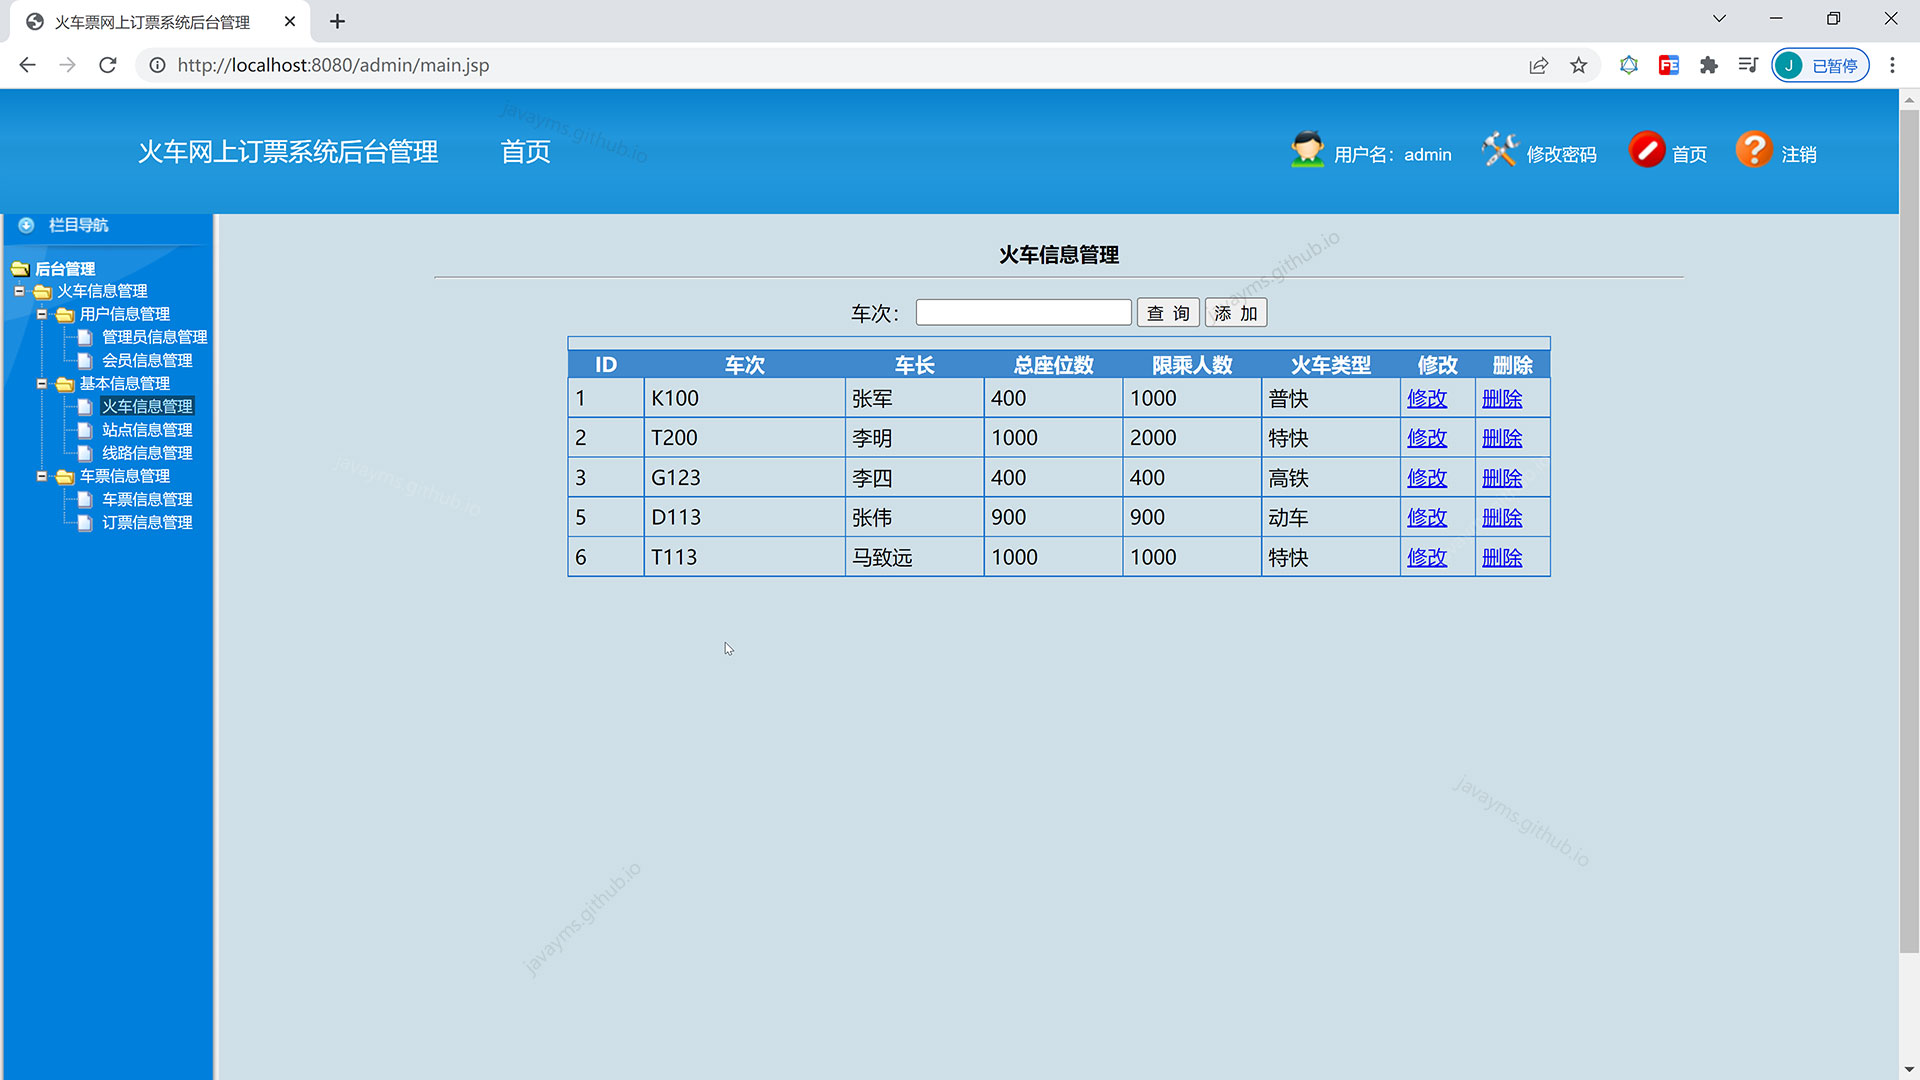Open 线路信息管理 in the sidebar
Viewport: 1920px width, 1080px height.
point(147,453)
